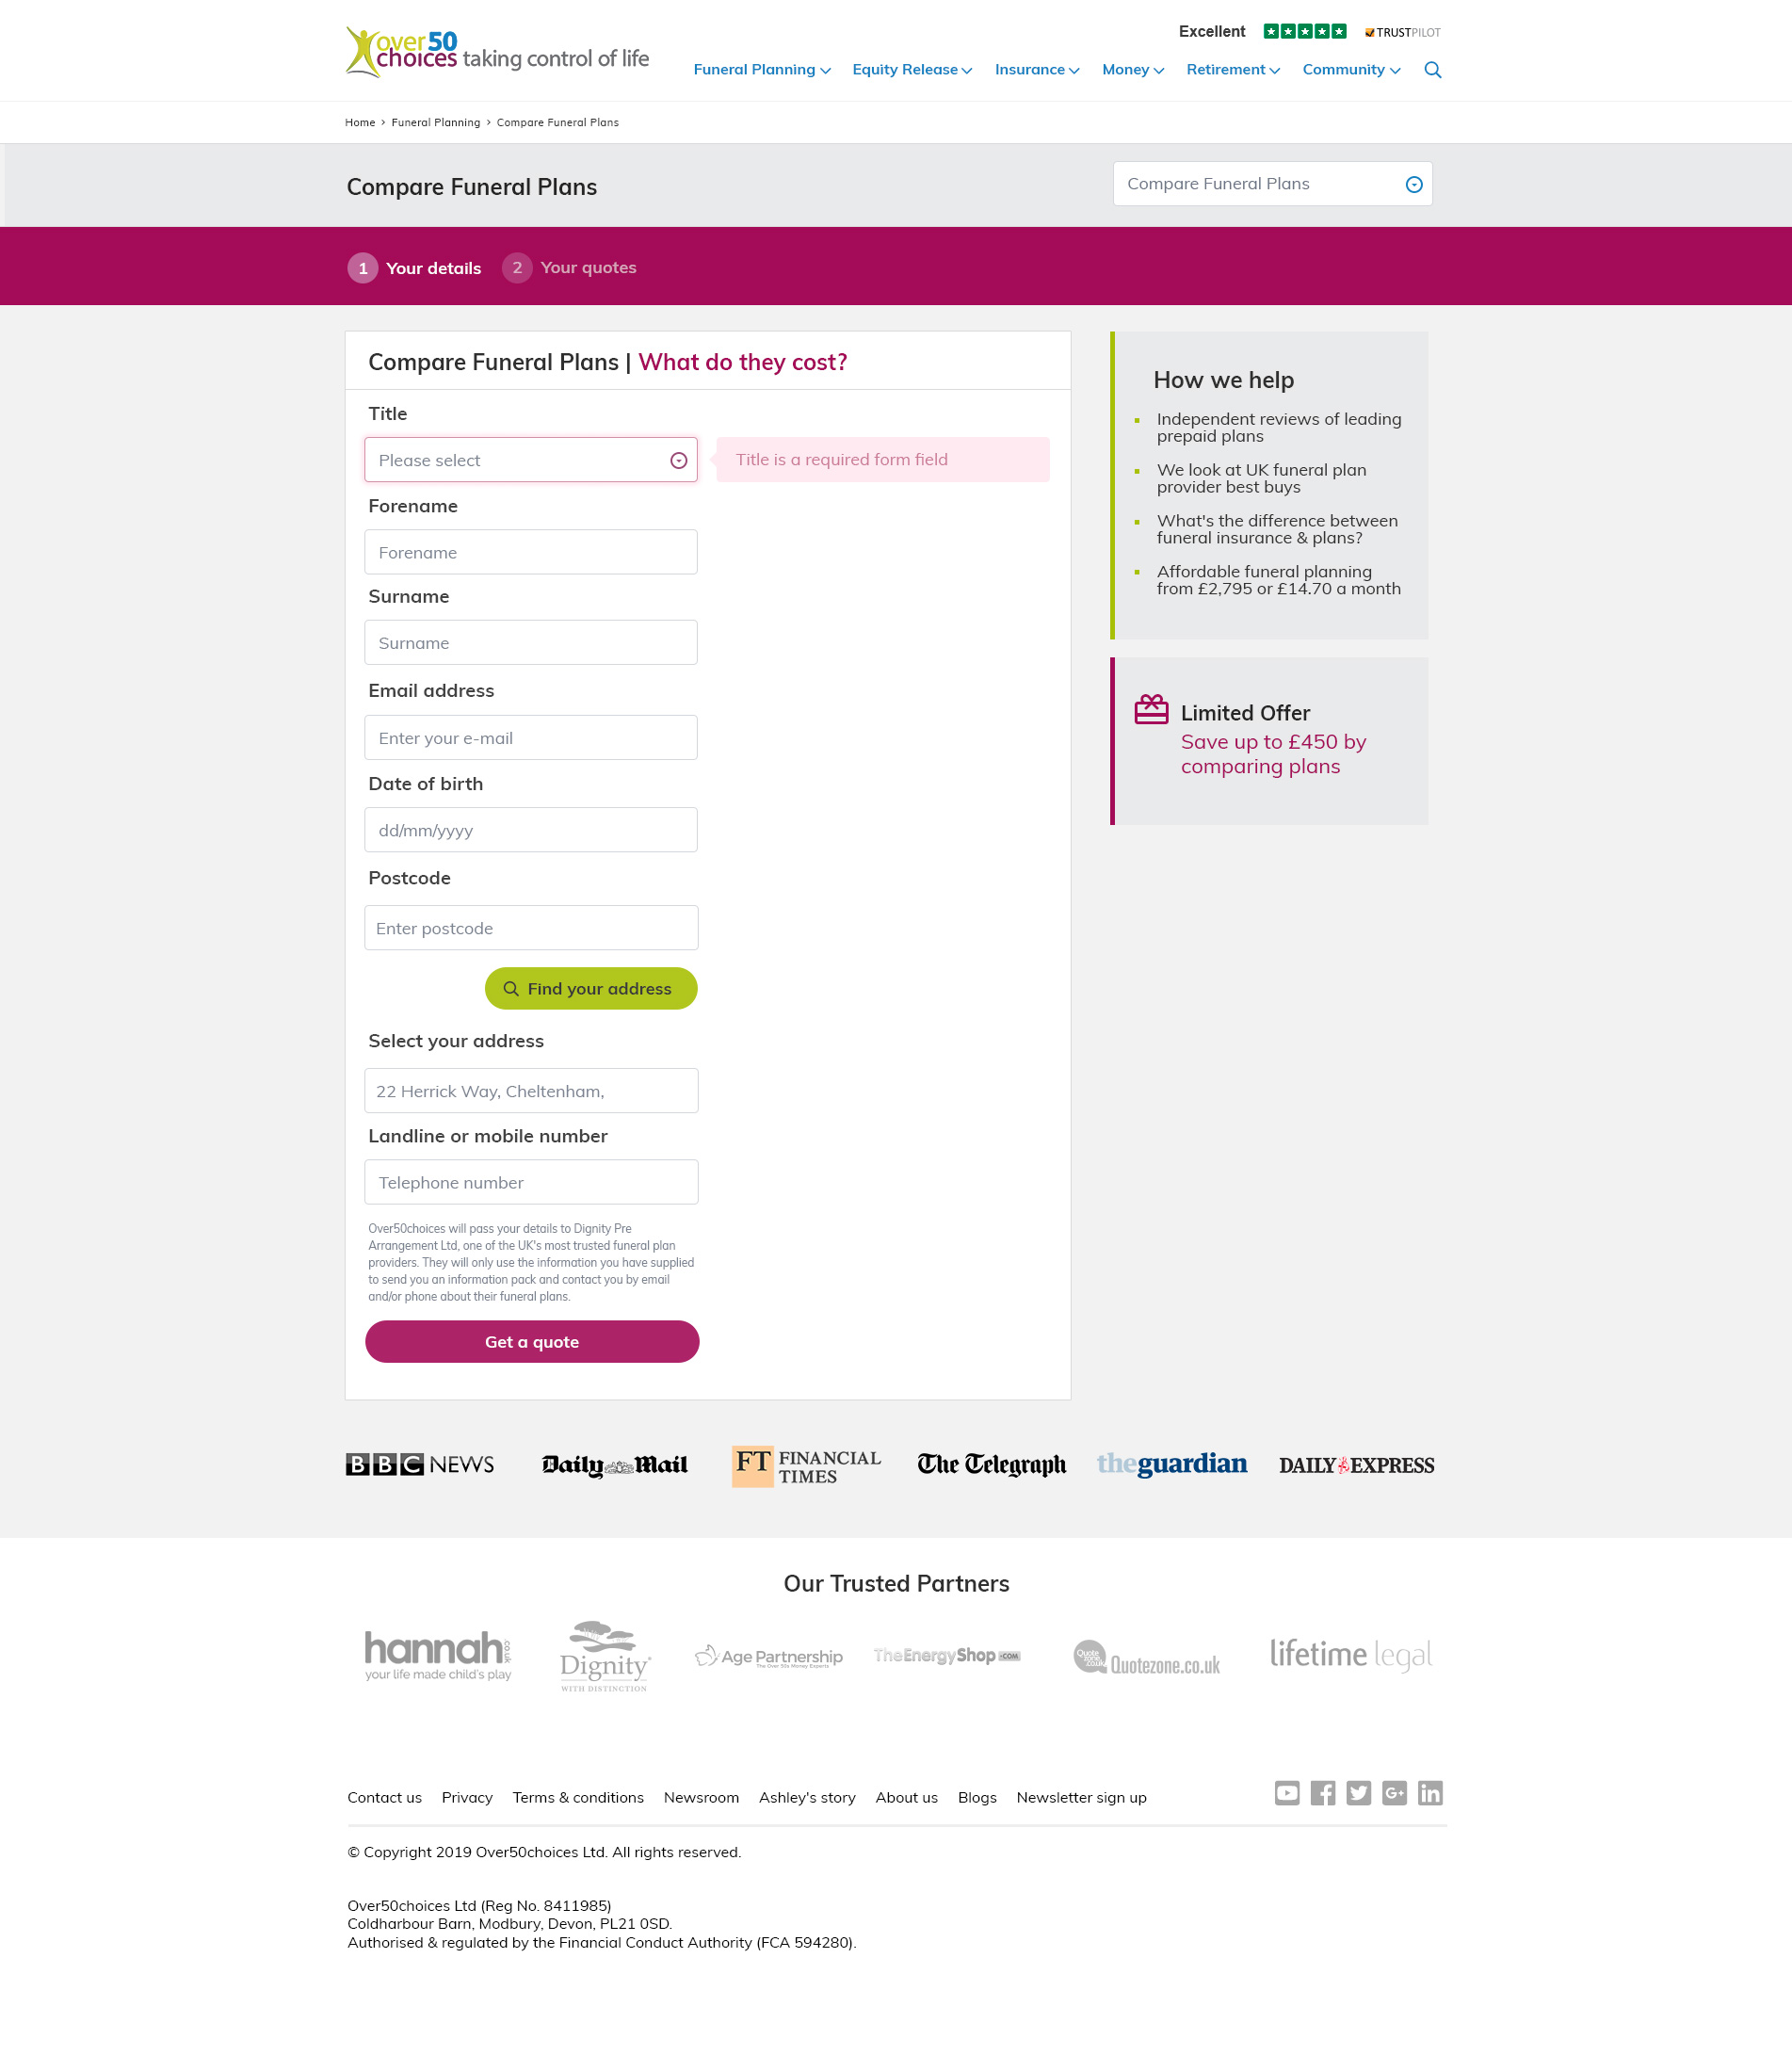The width and height of the screenshot is (1792, 2071).
Task: Focus the Email address input field
Action: pyautogui.click(x=530, y=738)
